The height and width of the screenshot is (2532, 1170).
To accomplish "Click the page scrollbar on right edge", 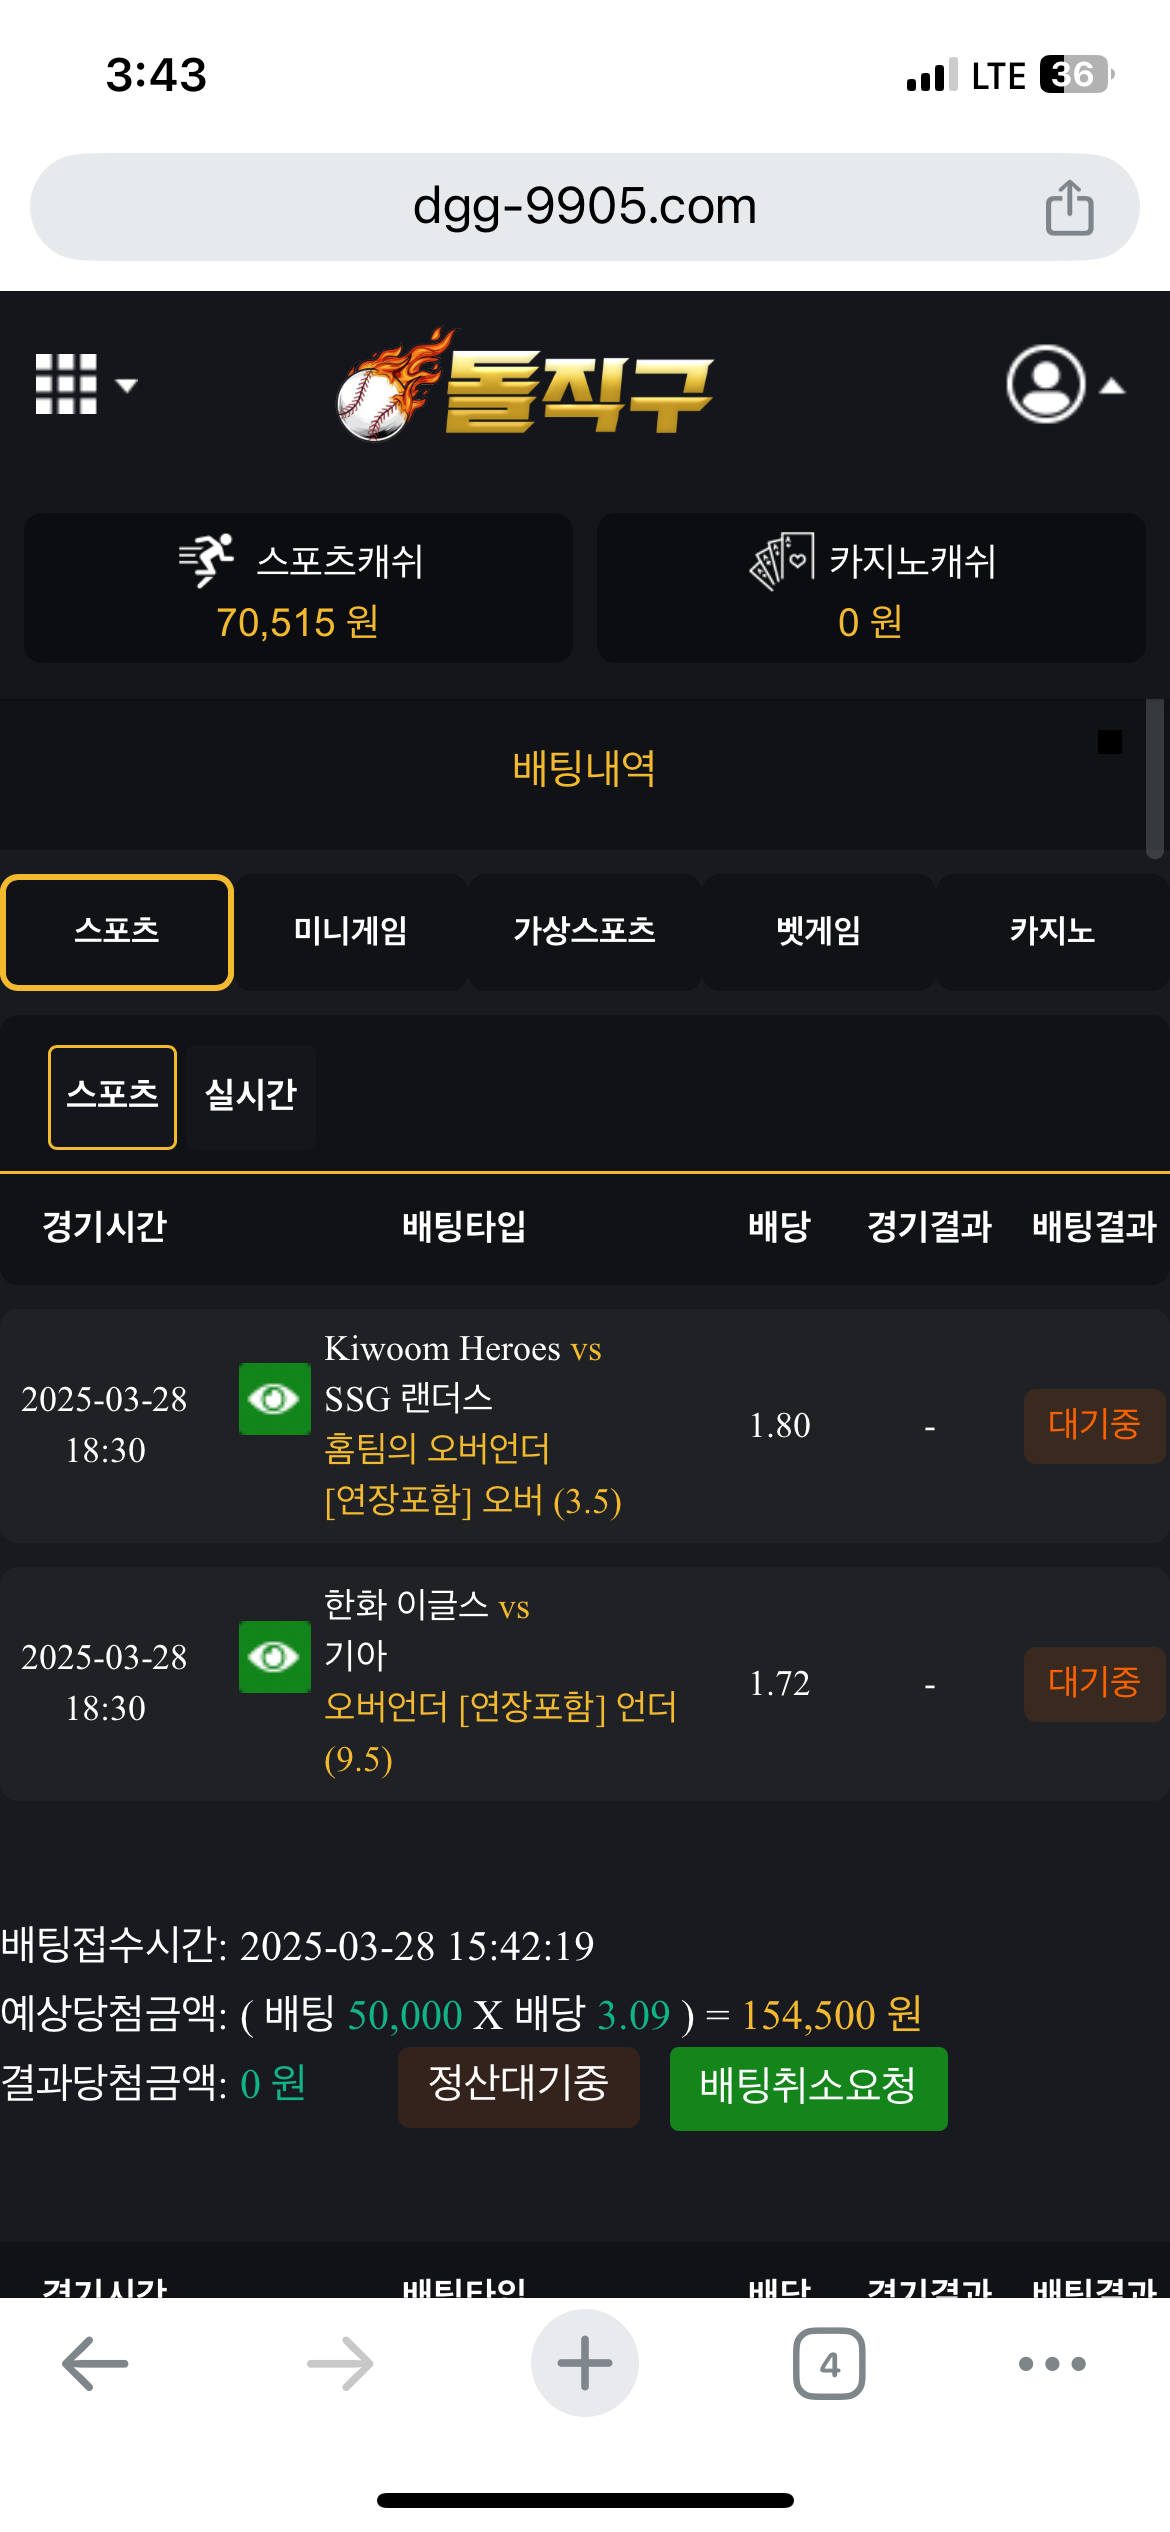I will (x=1155, y=780).
